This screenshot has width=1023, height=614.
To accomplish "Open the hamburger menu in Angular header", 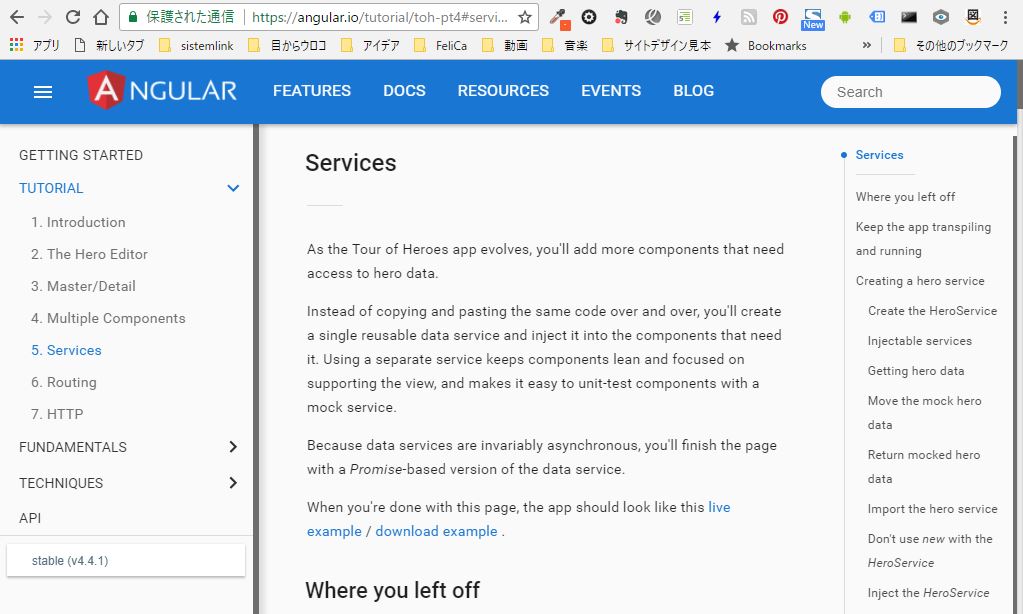I will click(x=43, y=92).
